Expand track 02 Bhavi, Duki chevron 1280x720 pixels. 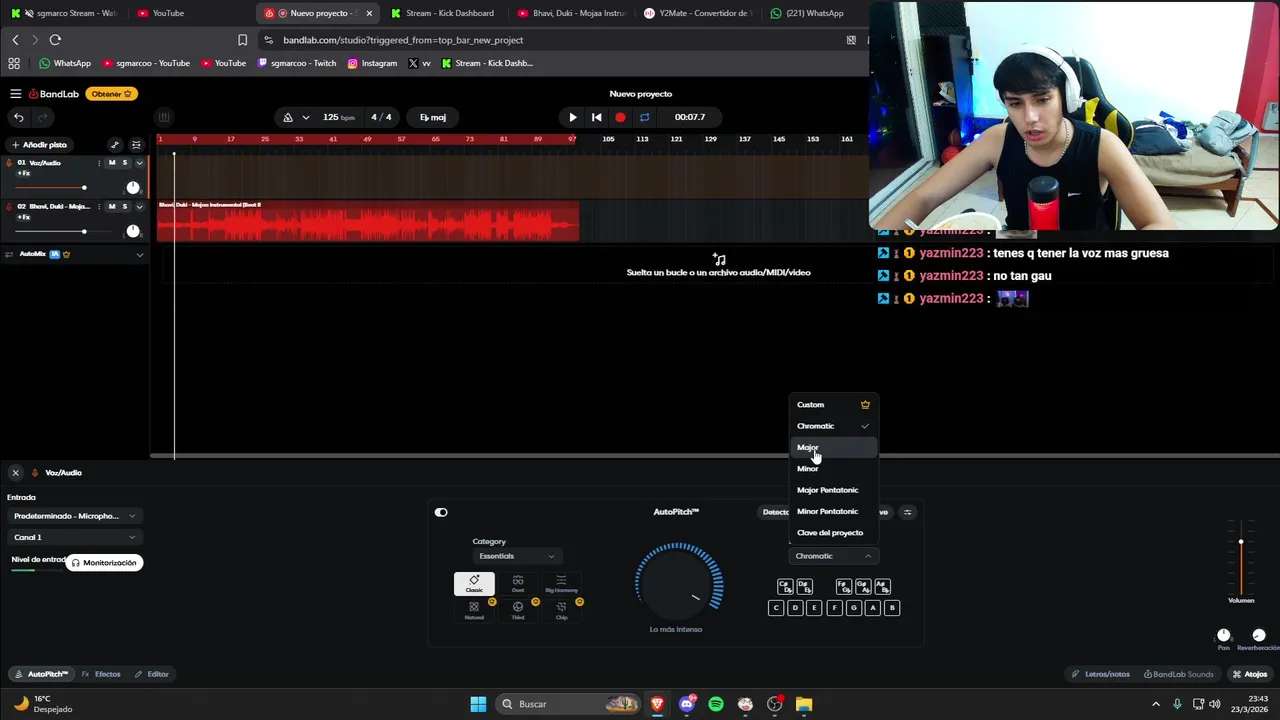(139, 206)
